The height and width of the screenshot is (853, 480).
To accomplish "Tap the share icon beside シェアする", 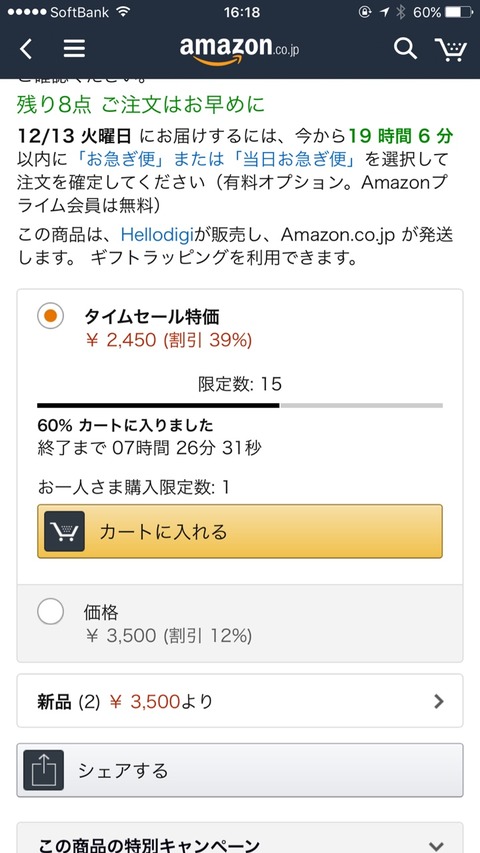I will (x=44, y=770).
